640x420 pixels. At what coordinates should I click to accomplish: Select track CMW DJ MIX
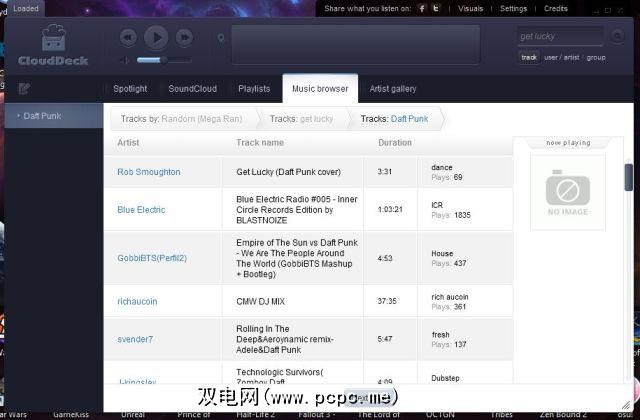pyautogui.click(x=260, y=301)
